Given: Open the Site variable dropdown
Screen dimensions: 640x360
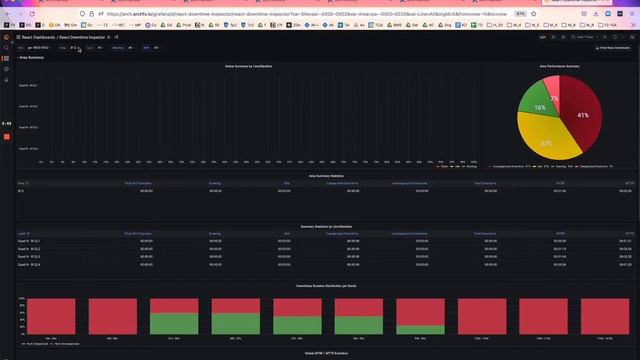Looking at the screenshot, I should click(39, 48).
